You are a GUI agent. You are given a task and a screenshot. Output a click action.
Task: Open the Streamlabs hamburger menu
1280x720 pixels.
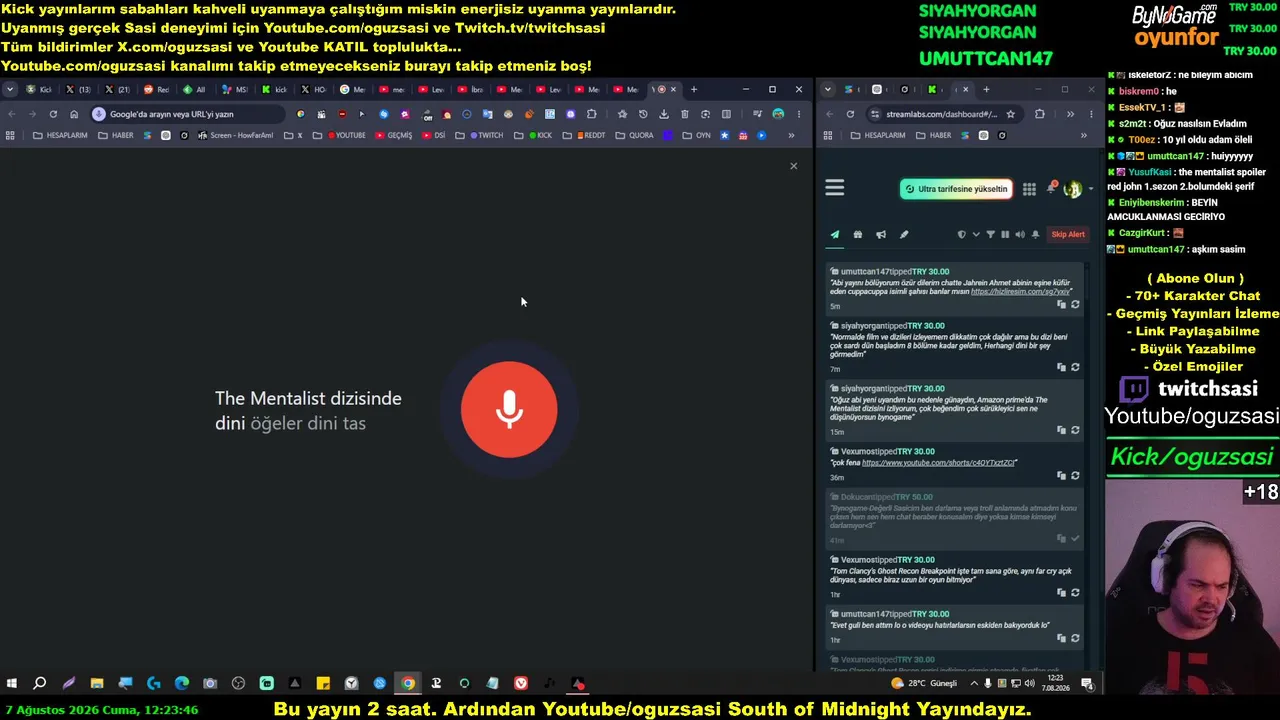(835, 188)
